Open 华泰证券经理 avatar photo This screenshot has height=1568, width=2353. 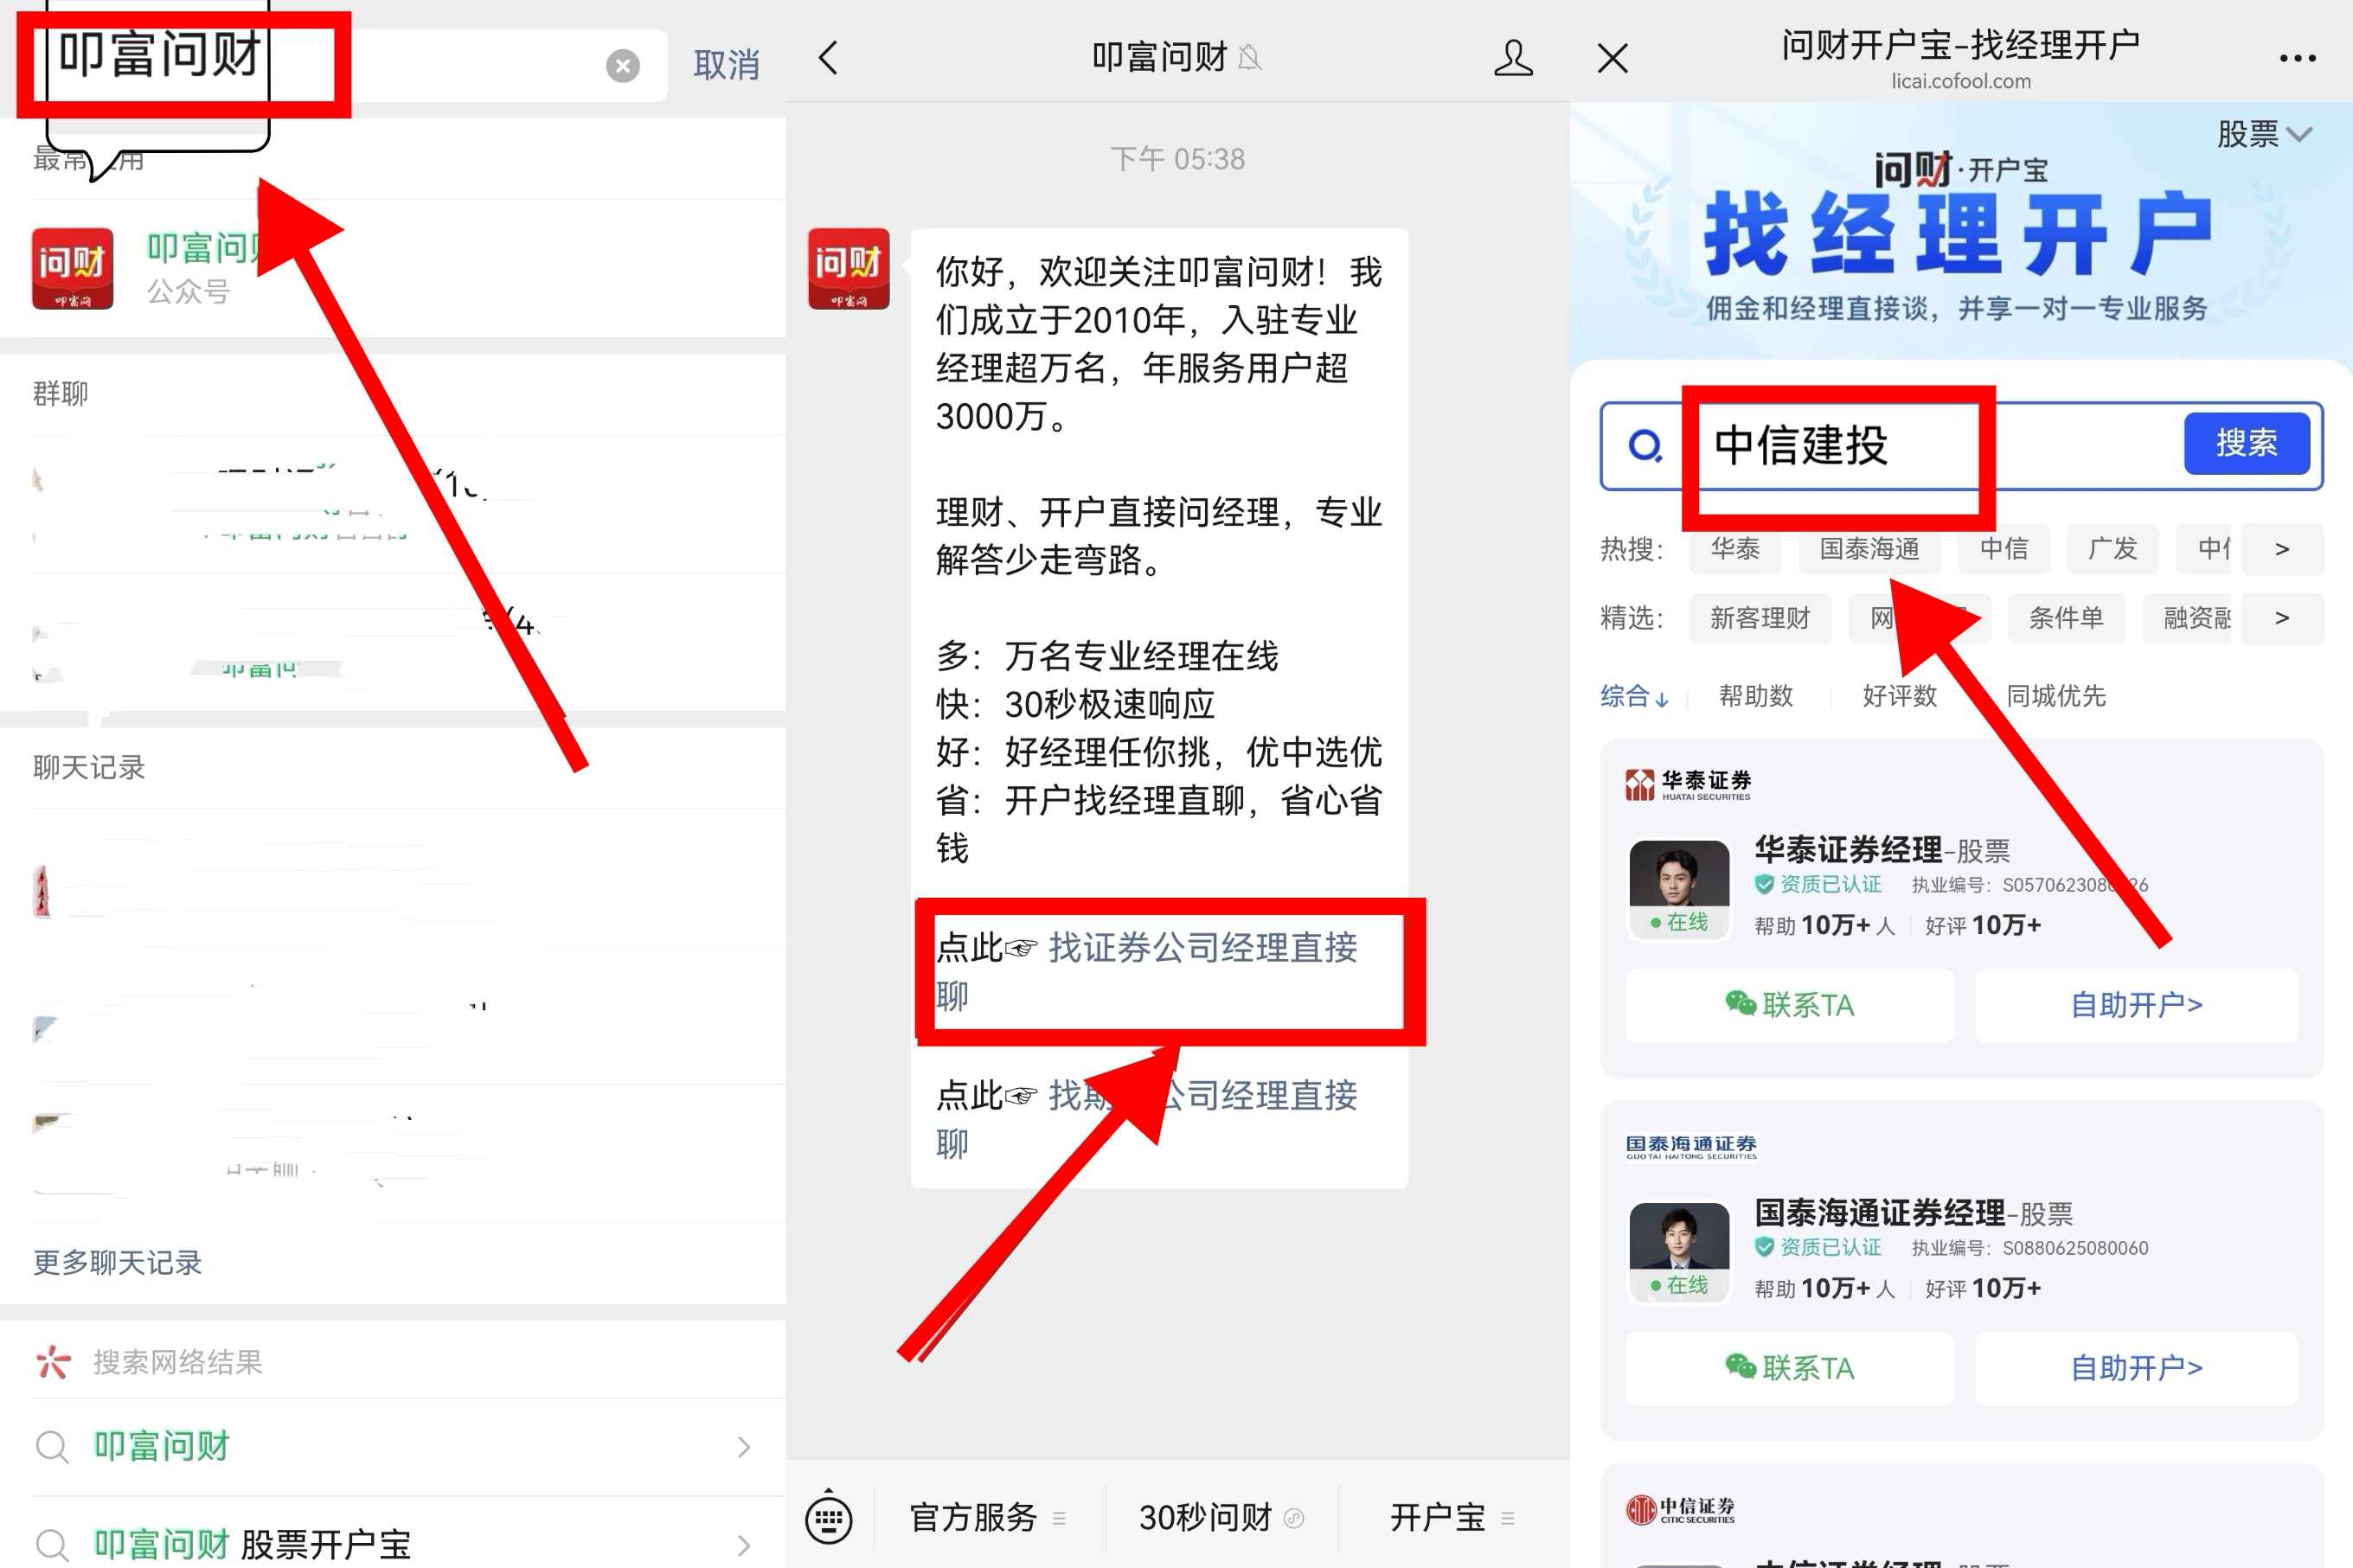pos(1678,889)
